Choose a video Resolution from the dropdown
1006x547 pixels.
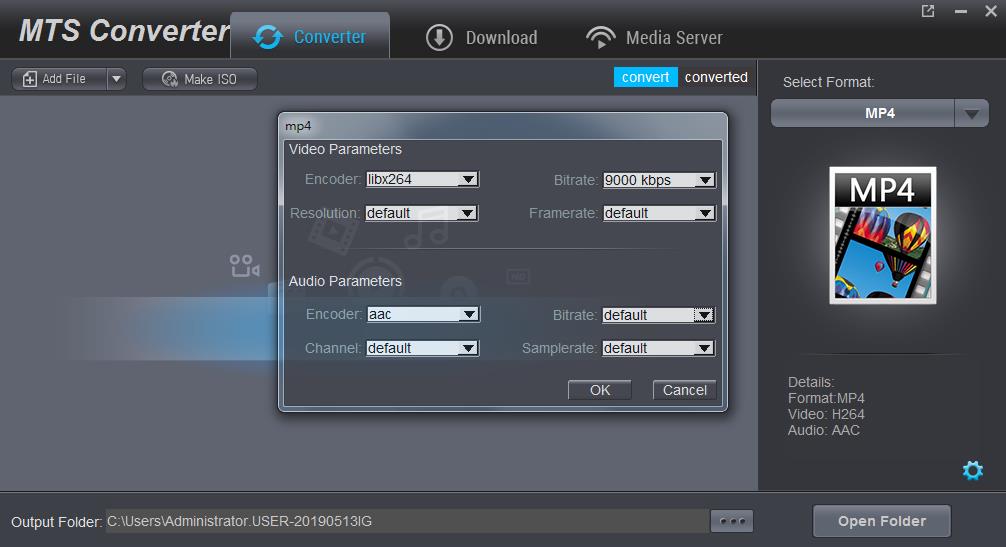(468, 213)
